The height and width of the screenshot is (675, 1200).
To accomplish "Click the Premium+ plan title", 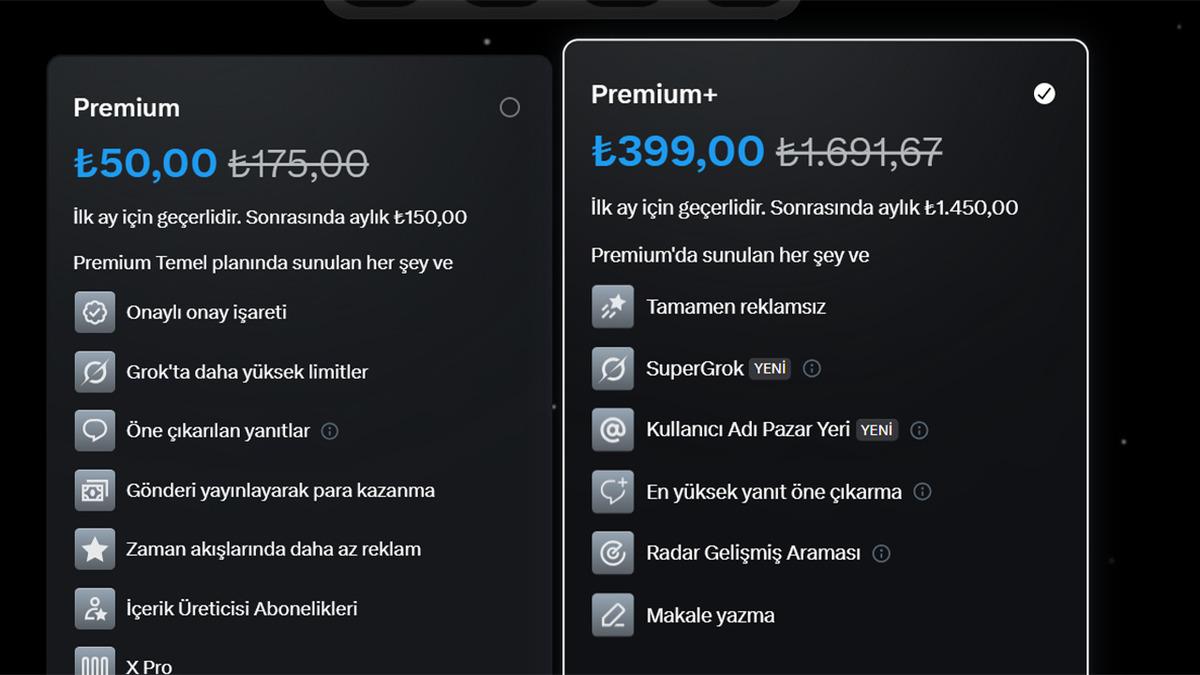I will [654, 94].
